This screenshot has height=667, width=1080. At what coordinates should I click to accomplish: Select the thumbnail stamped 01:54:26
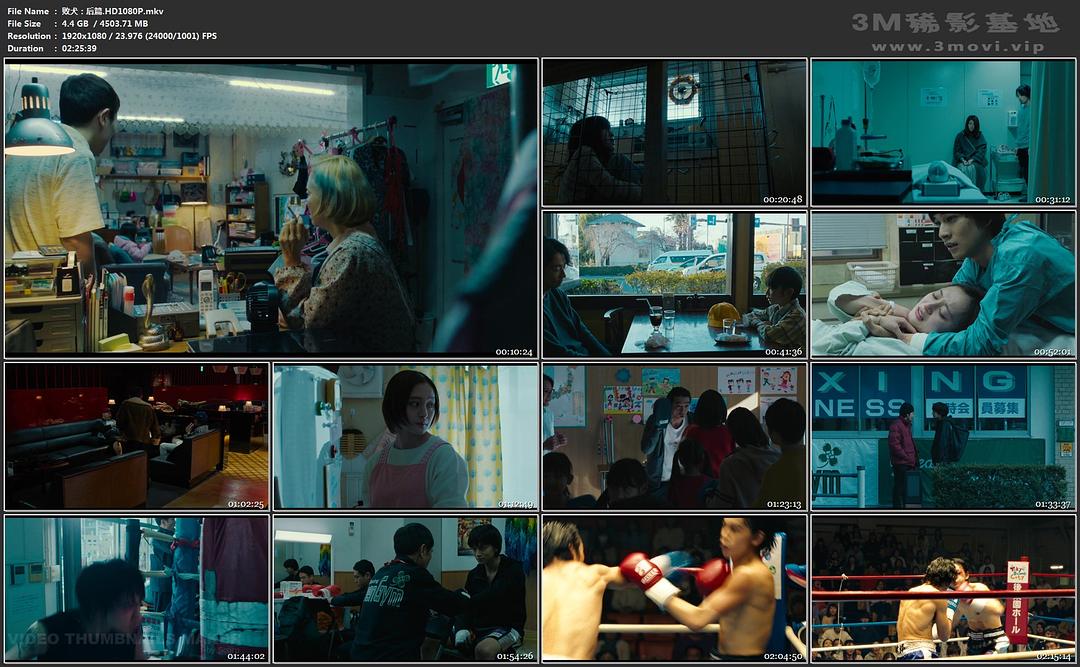click(405, 588)
